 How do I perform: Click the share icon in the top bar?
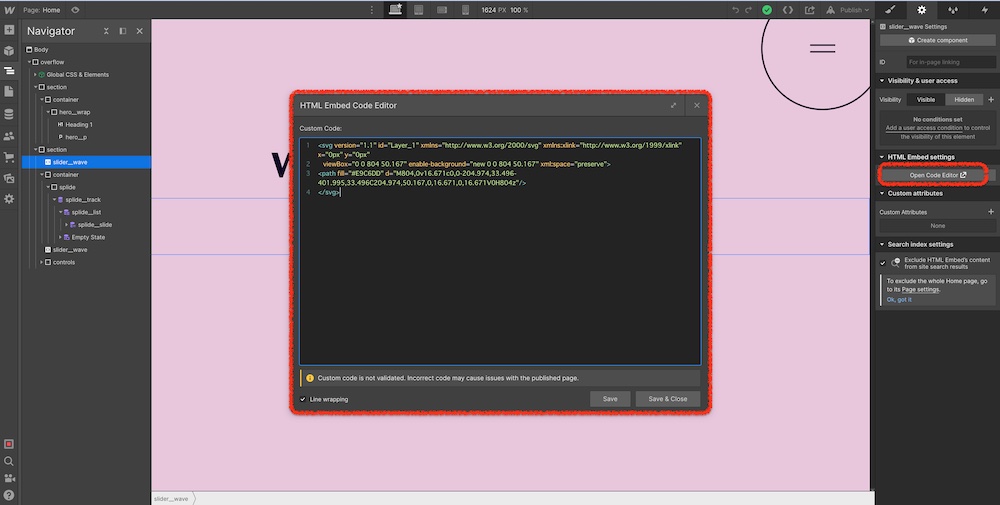click(809, 10)
